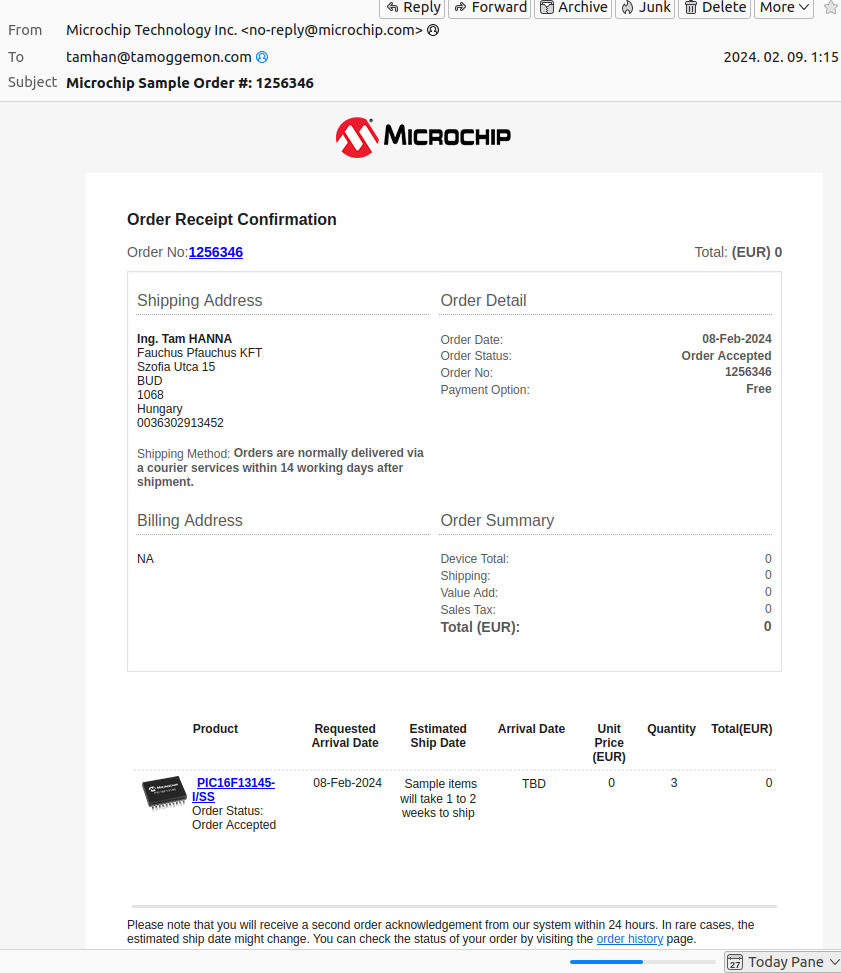Click the Order Receipt Confirmation heading
Viewport: 841px width, 973px height.
pos(232,219)
